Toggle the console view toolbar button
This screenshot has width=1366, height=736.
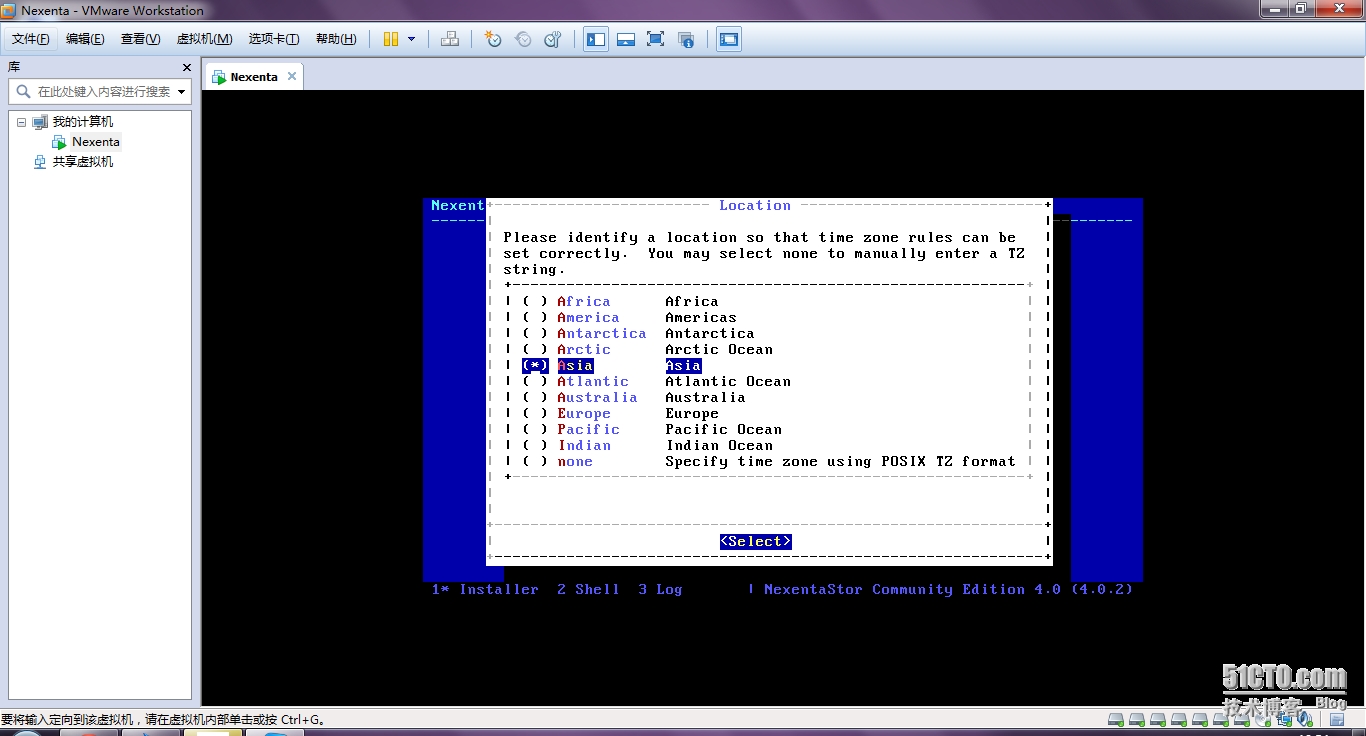[729, 39]
